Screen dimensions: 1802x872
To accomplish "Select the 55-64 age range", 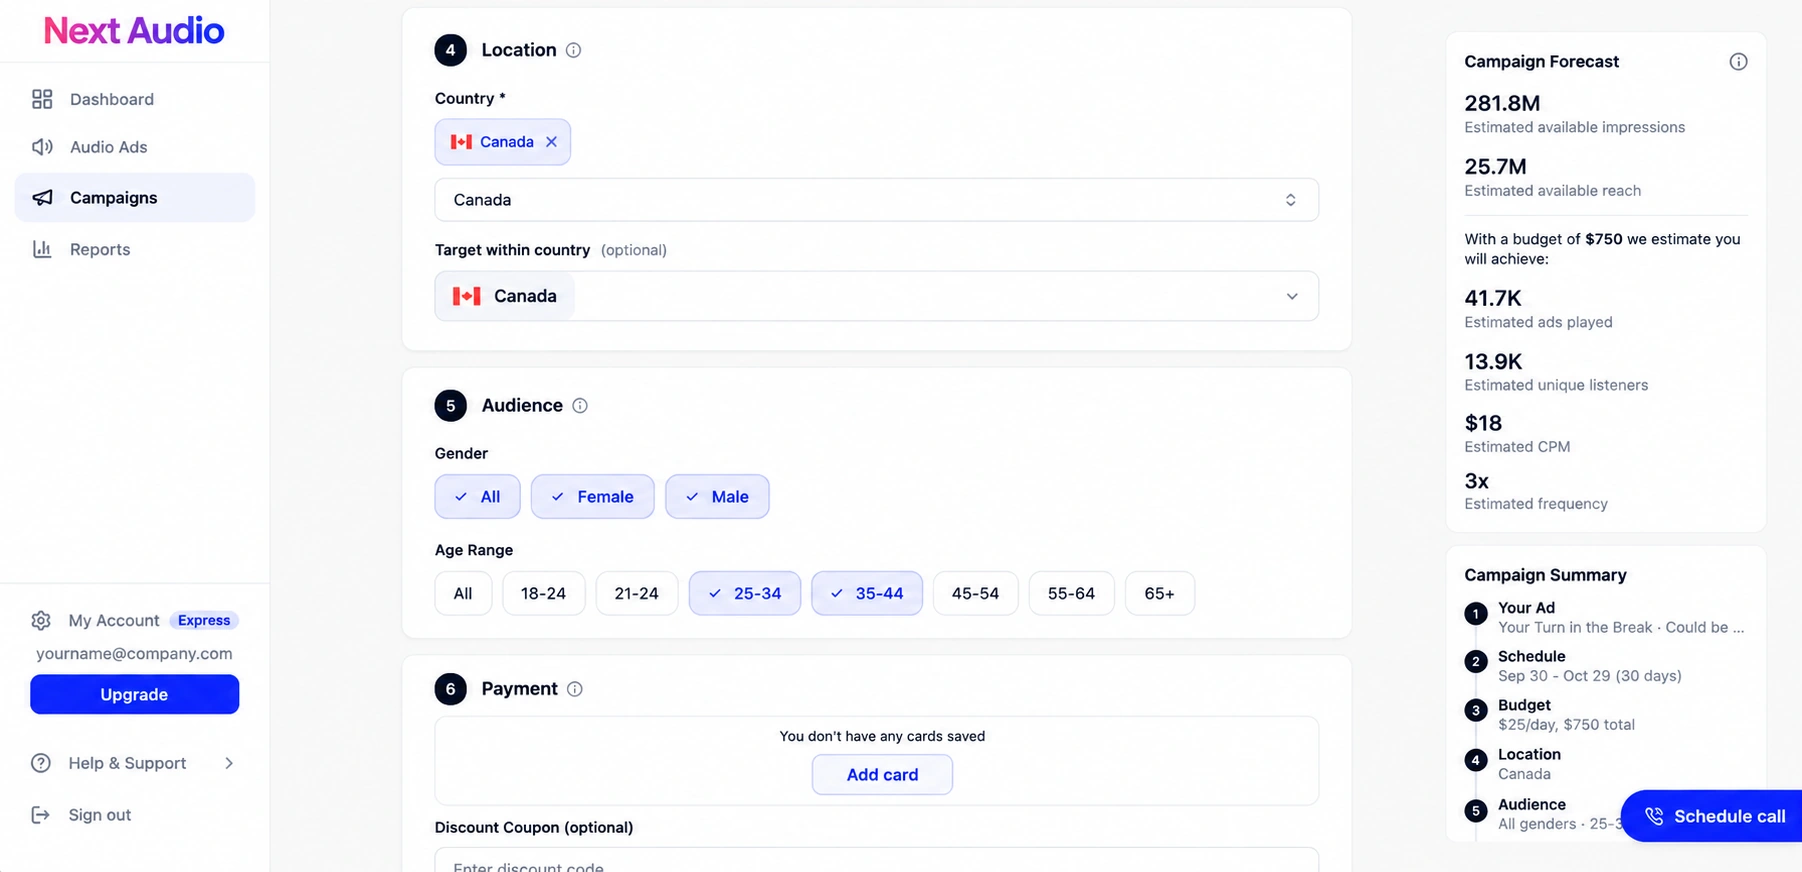I will tap(1071, 593).
